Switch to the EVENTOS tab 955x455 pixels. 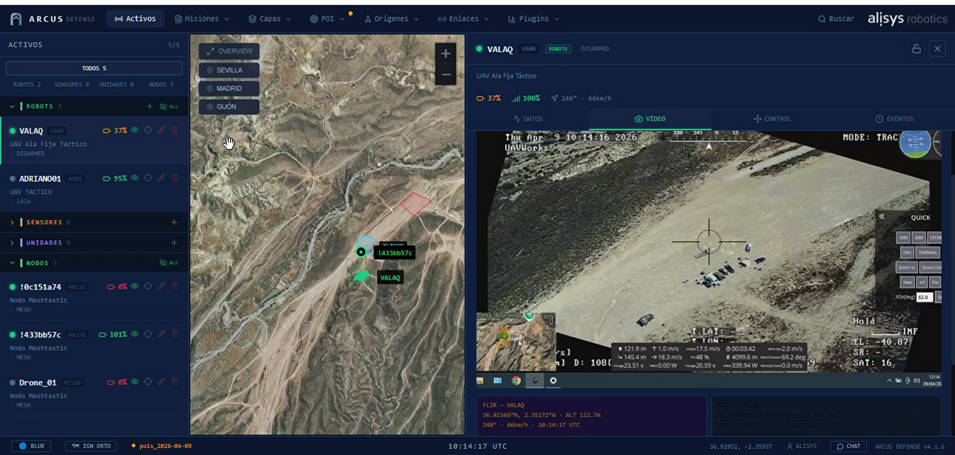point(893,119)
